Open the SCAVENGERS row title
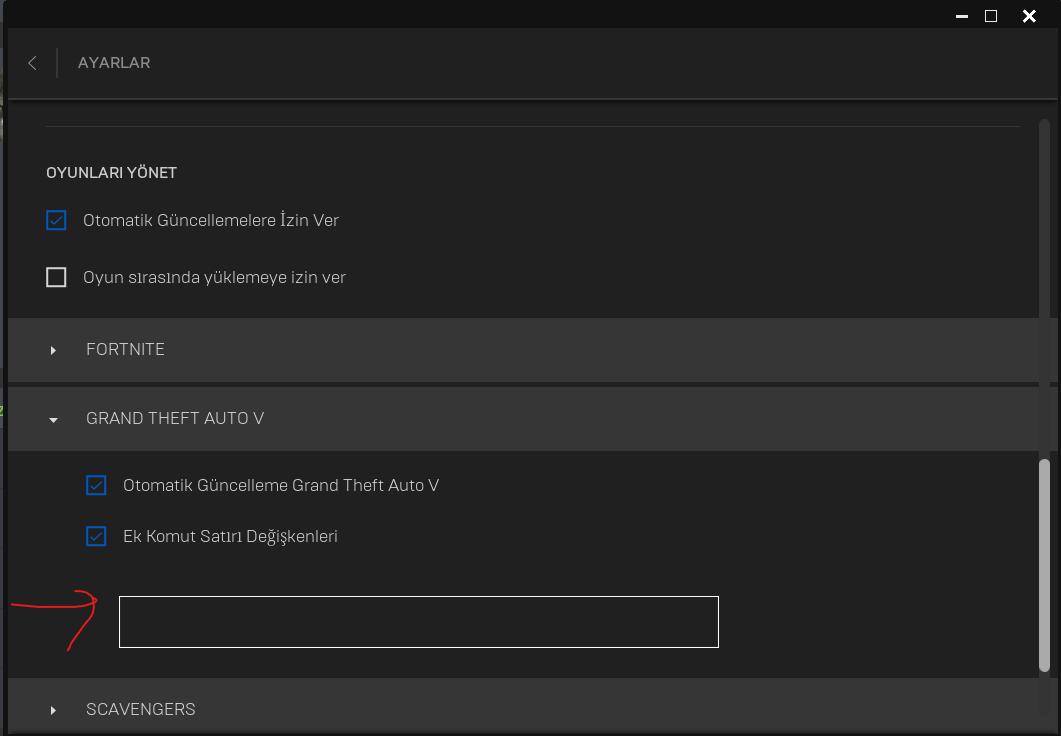Image resolution: width=1061 pixels, height=736 pixels. [x=140, y=709]
